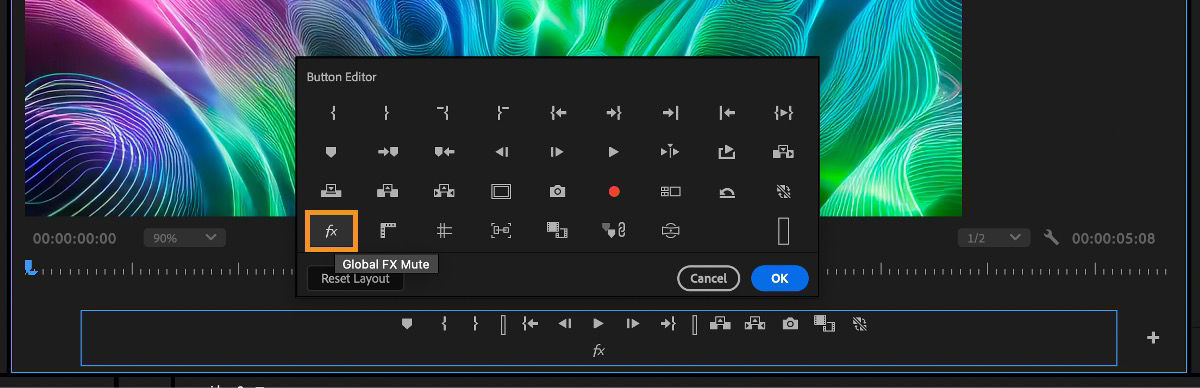Toggle the Global FX Mute button in editor
The height and width of the screenshot is (388, 1200).
click(332, 231)
